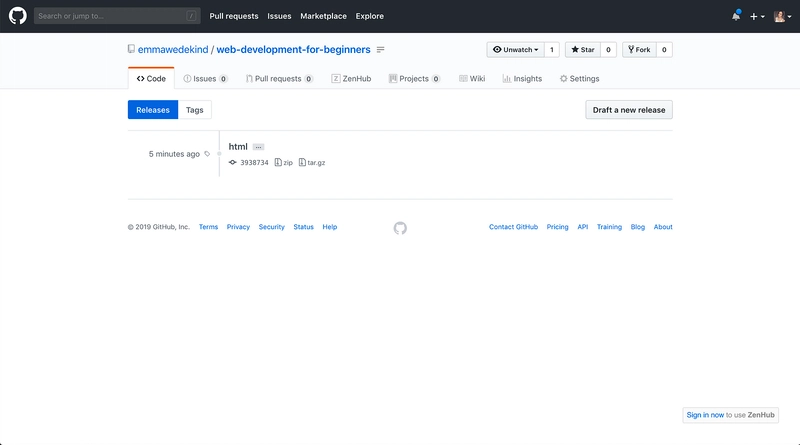Image resolution: width=800 pixels, height=445 pixels.
Task: Open watcher count 1
Action: pos(552,50)
